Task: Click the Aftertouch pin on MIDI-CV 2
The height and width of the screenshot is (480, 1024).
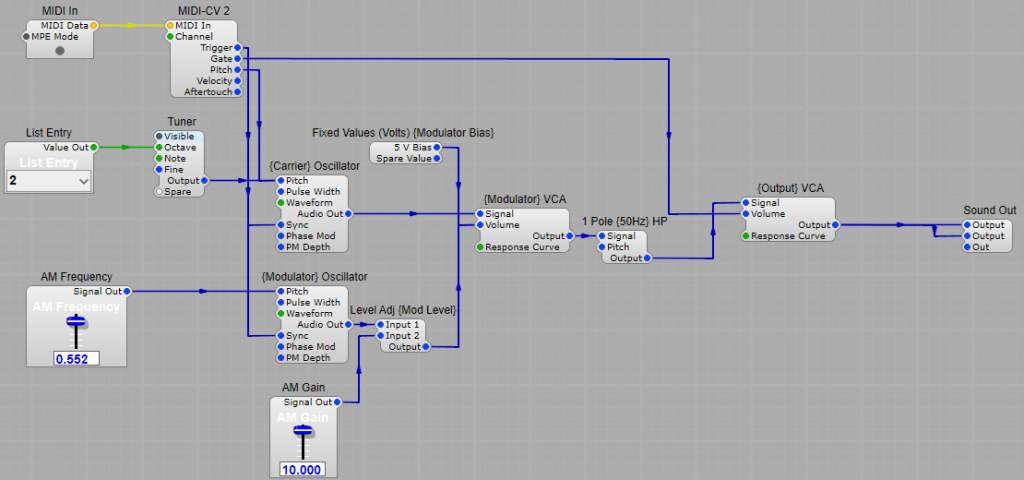Action: [x=236, y=92]
